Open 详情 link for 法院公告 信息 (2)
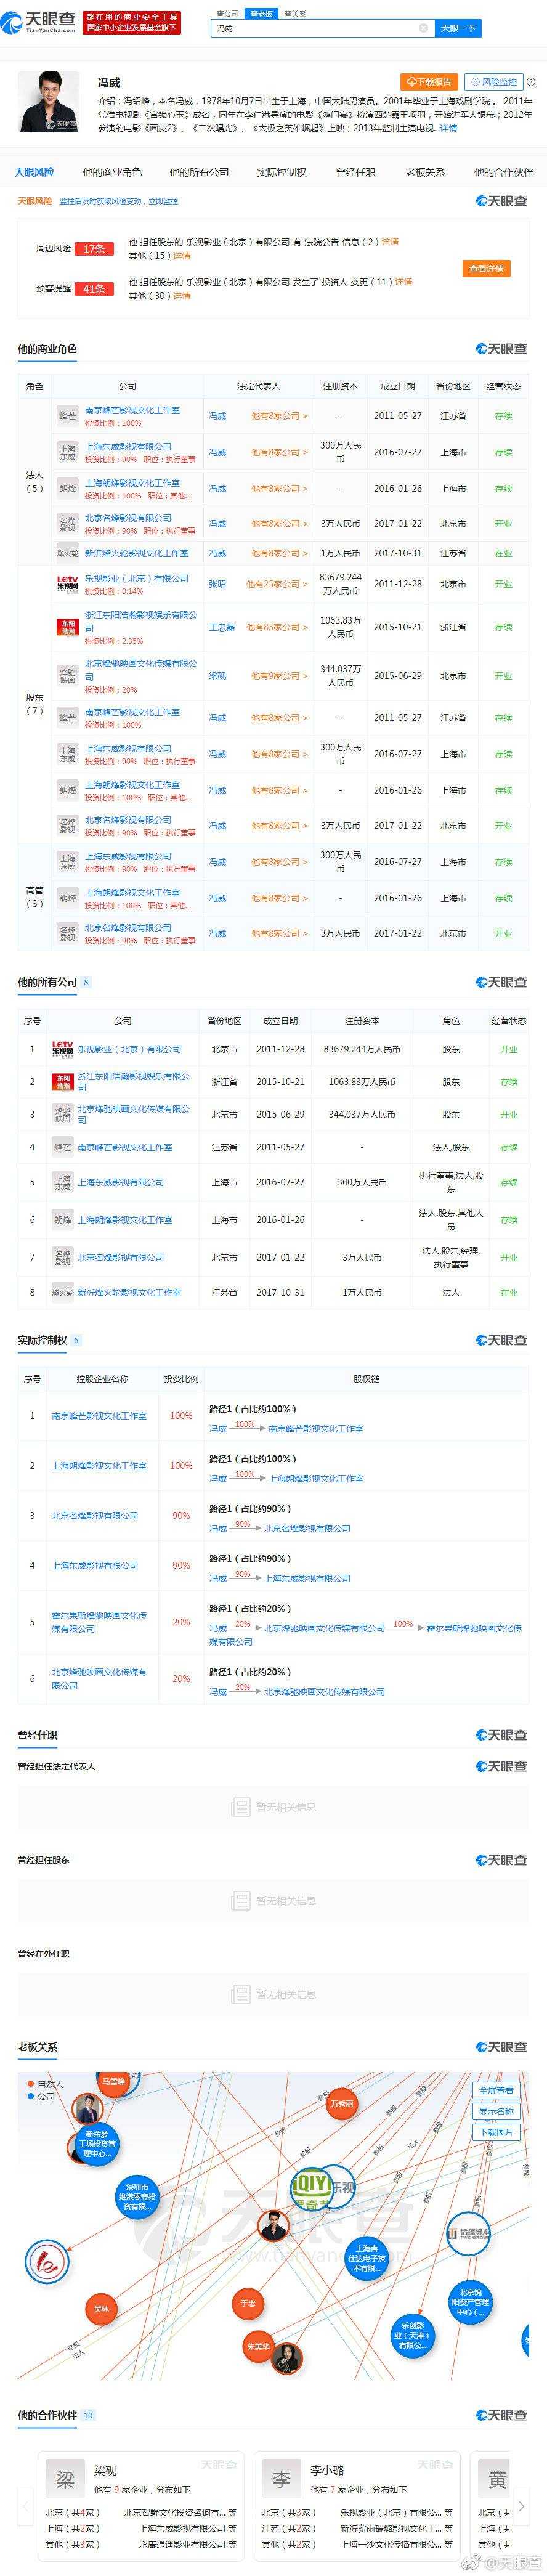The width and height of the screenshot is (547, 2576). click(x=389, y=242)
